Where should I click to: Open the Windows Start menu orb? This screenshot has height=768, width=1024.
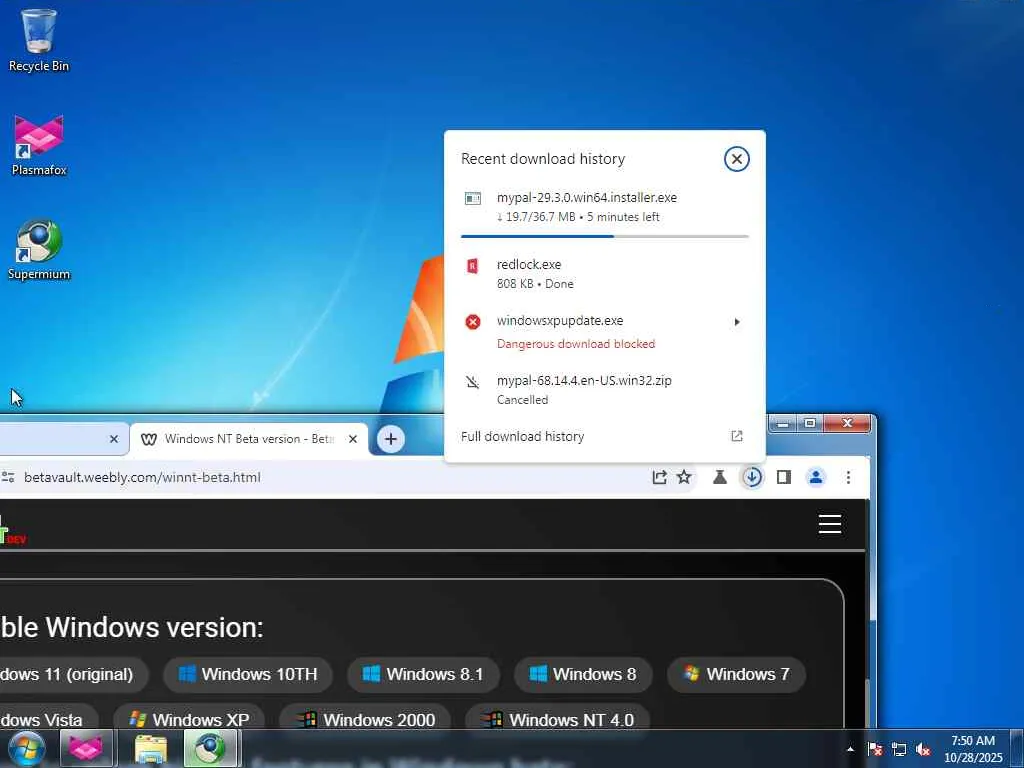tap(26, 748)
